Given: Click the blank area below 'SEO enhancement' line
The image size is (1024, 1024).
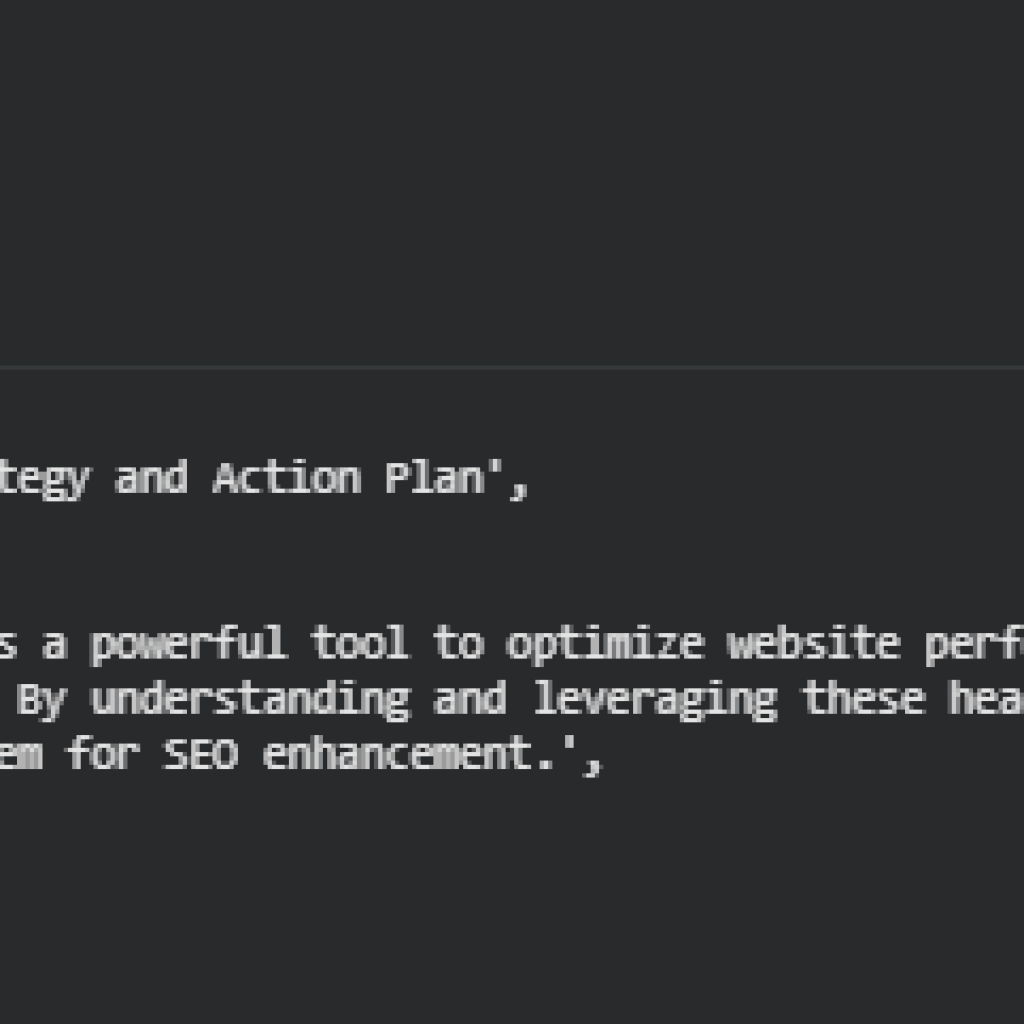Looking at the screenshot, I should coord(512,900).
